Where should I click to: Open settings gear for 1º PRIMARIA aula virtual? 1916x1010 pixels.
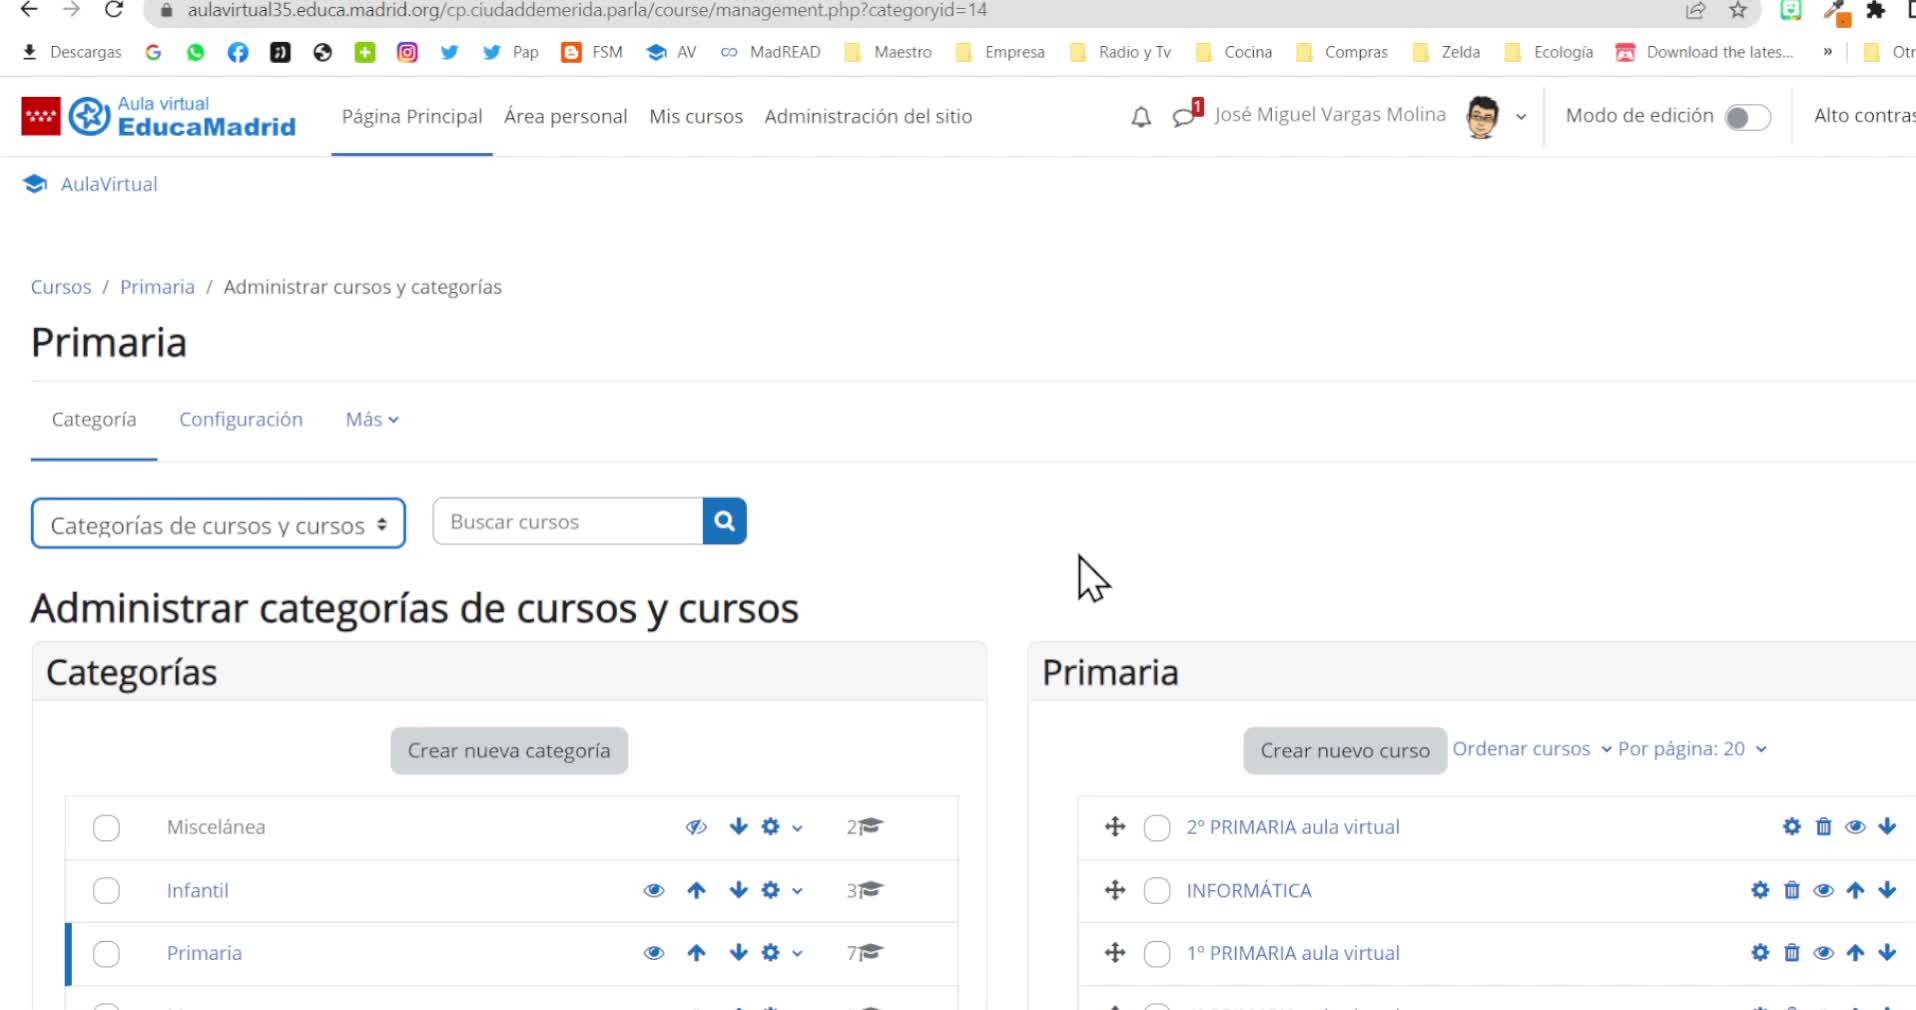1760,953
